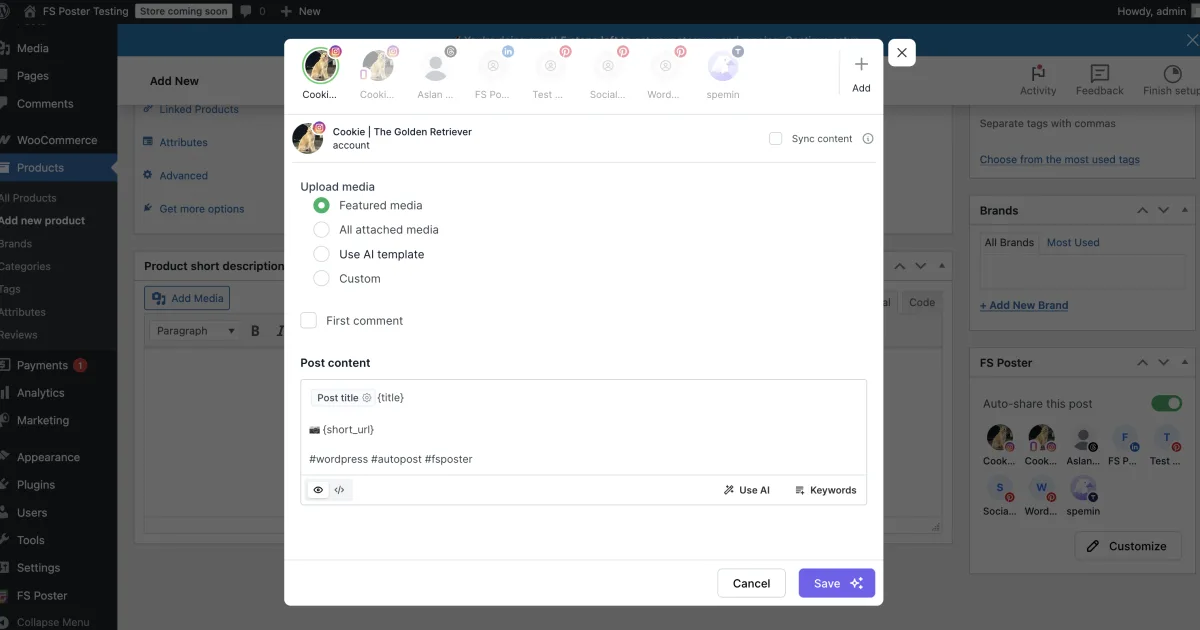Screen dimensions: 1200x630
Task: Open the Linked Products data tab
Action: 199,109
